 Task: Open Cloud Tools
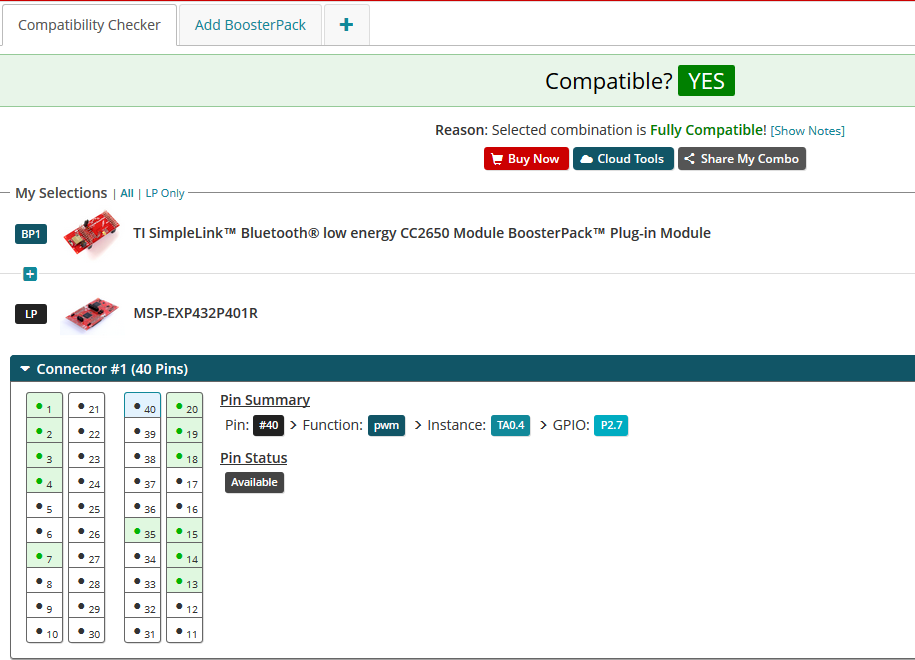coord(623,159)
